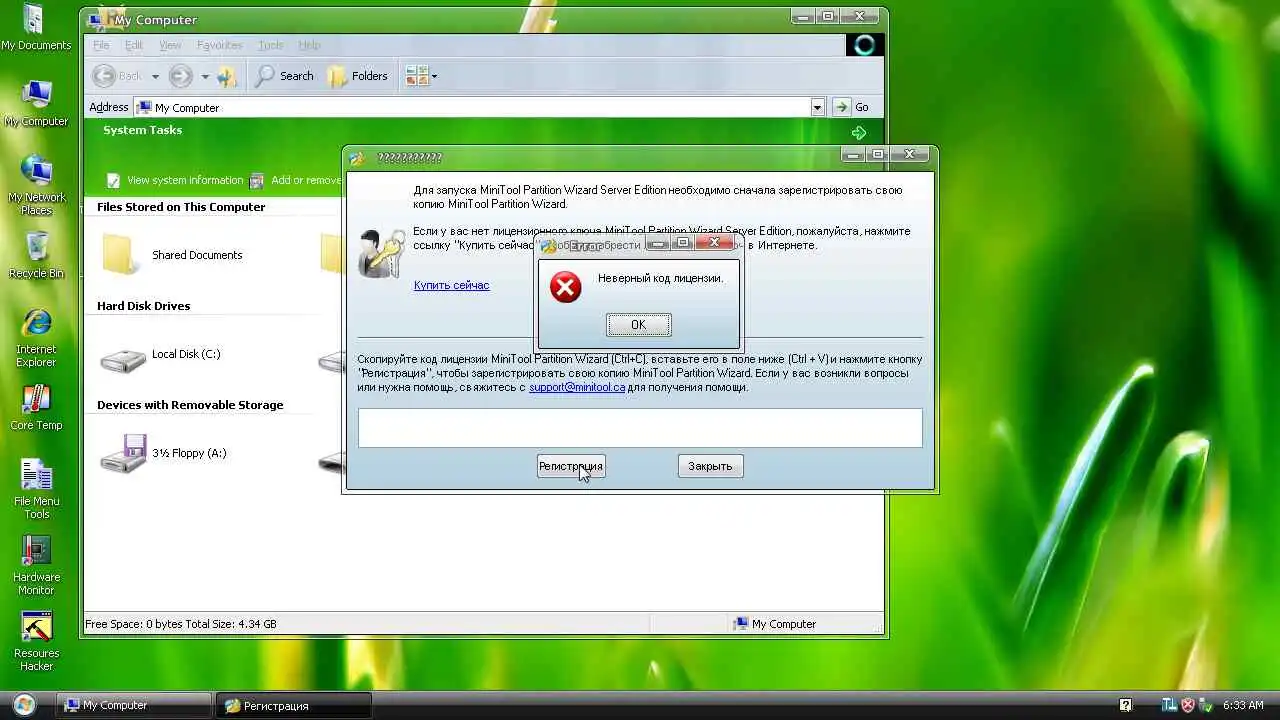Open Tools menu in My Computer
This screenshot has width=1280, height=720.
pyautogui.click(x=270, y=45)
